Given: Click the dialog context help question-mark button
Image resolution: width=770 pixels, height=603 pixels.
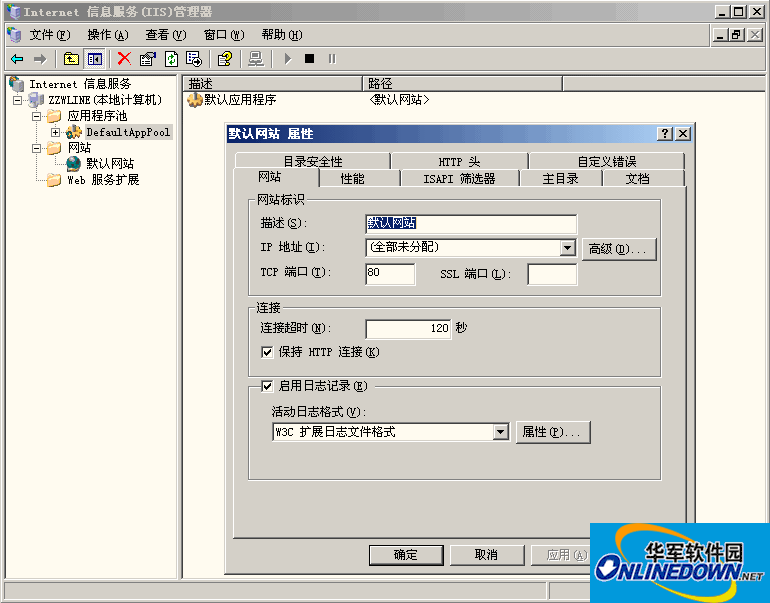Looking at the screenshot, I should coord(664,134).
